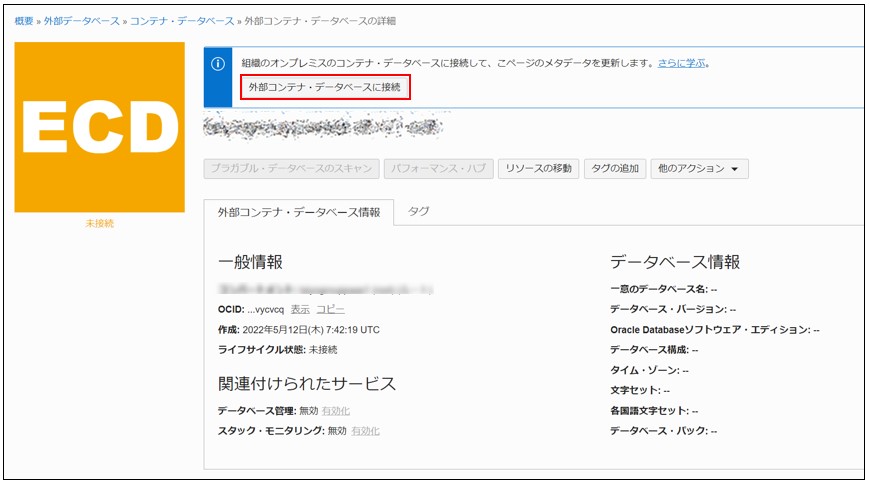Open the 他のアクション dropdown menu

tap(699, 169)
